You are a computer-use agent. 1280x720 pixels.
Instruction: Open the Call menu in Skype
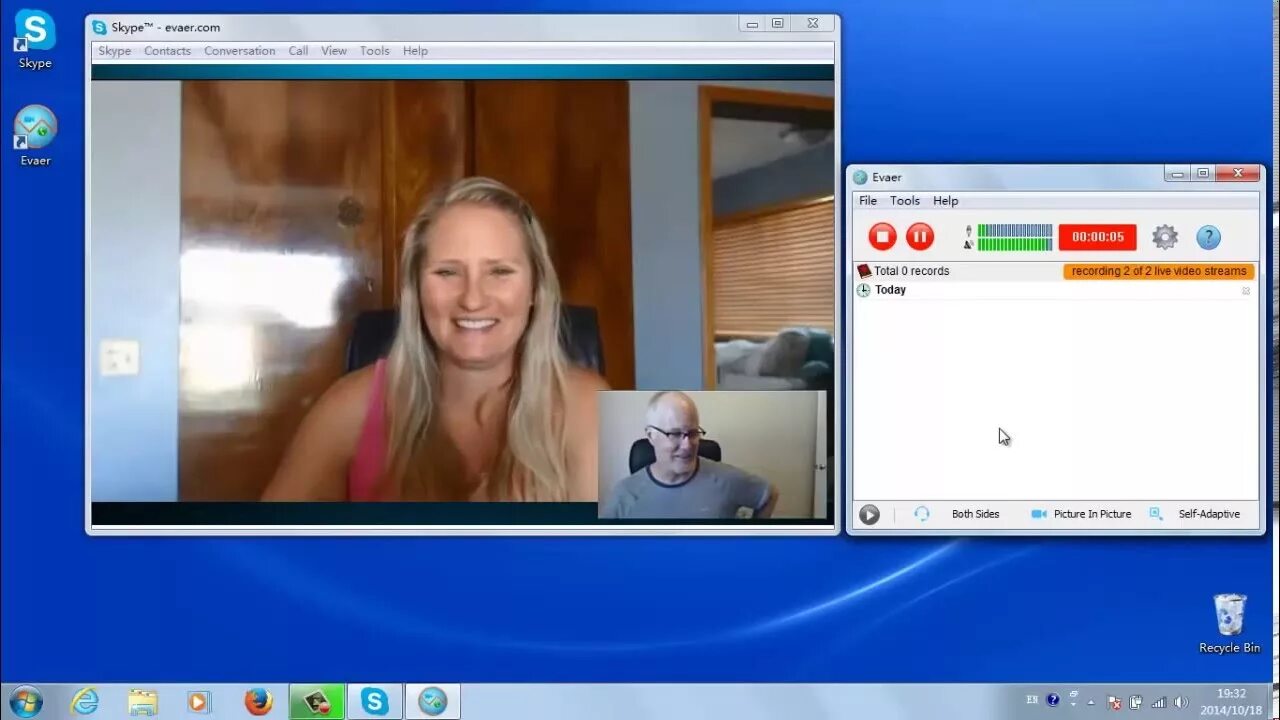click(298, 51)
